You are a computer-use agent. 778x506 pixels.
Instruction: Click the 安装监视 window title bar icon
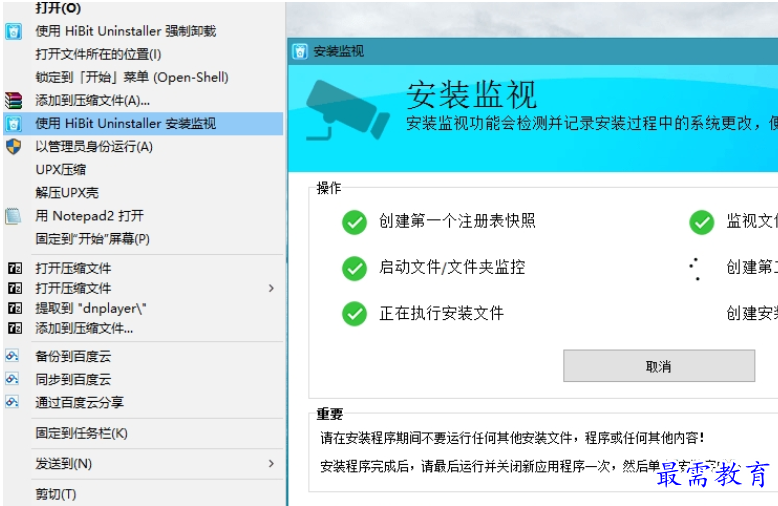click(x=300, y=51)
